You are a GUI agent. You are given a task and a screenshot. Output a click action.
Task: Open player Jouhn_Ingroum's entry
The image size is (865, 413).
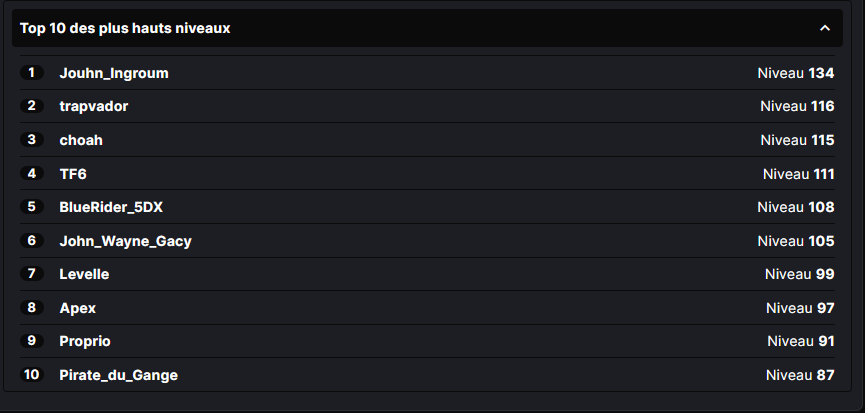point(113,73)
